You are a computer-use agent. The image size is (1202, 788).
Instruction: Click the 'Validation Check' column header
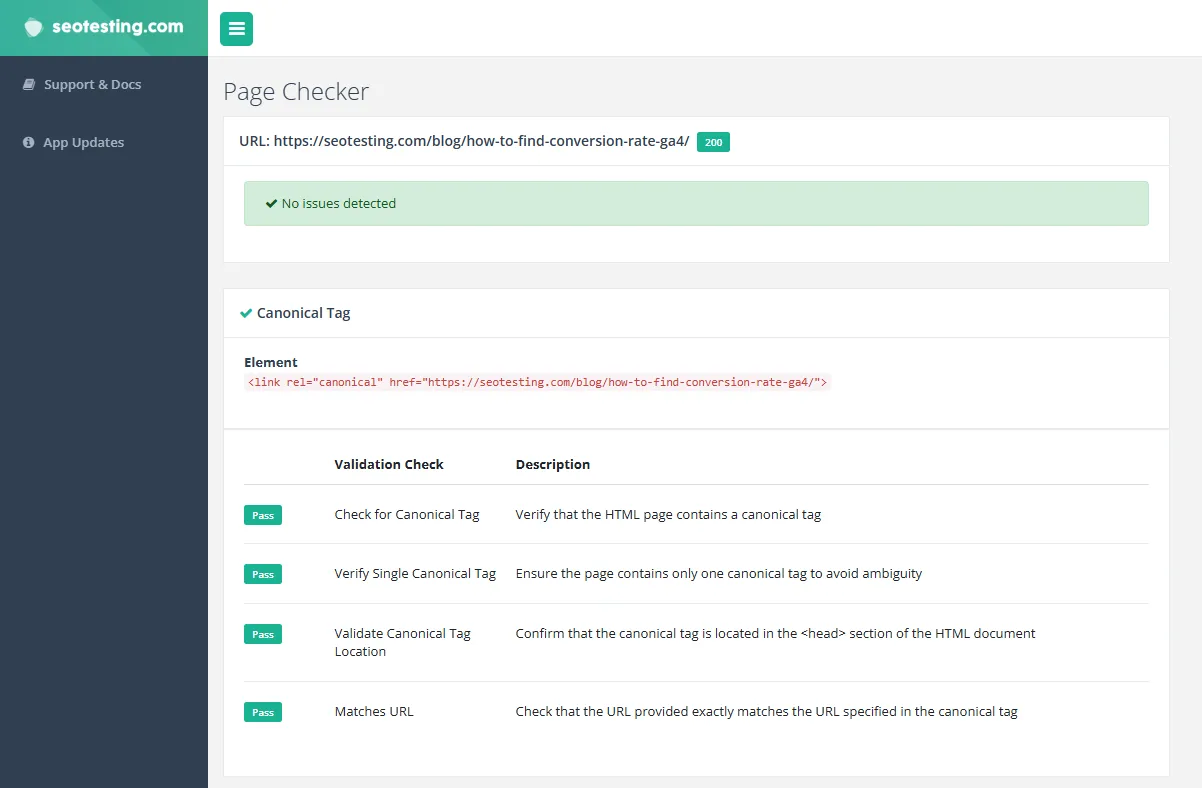click(x=389, y=465)
